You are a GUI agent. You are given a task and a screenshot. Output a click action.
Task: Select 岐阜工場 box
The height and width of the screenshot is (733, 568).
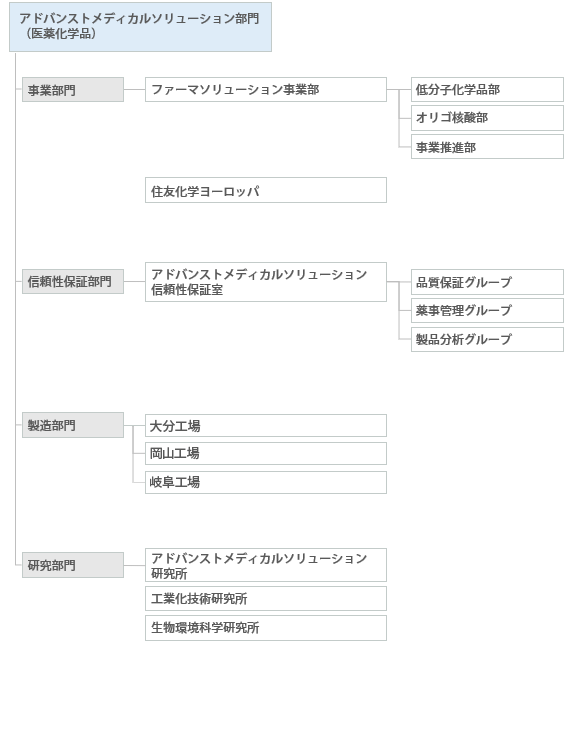click(266, 482)
